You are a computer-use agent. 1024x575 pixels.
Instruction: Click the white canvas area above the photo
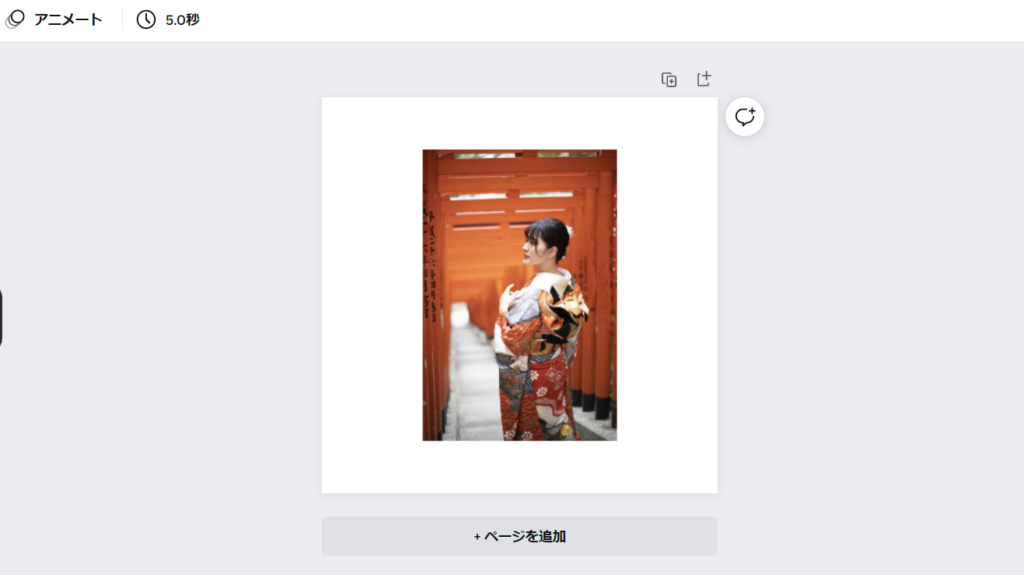(x=519, y=123)
